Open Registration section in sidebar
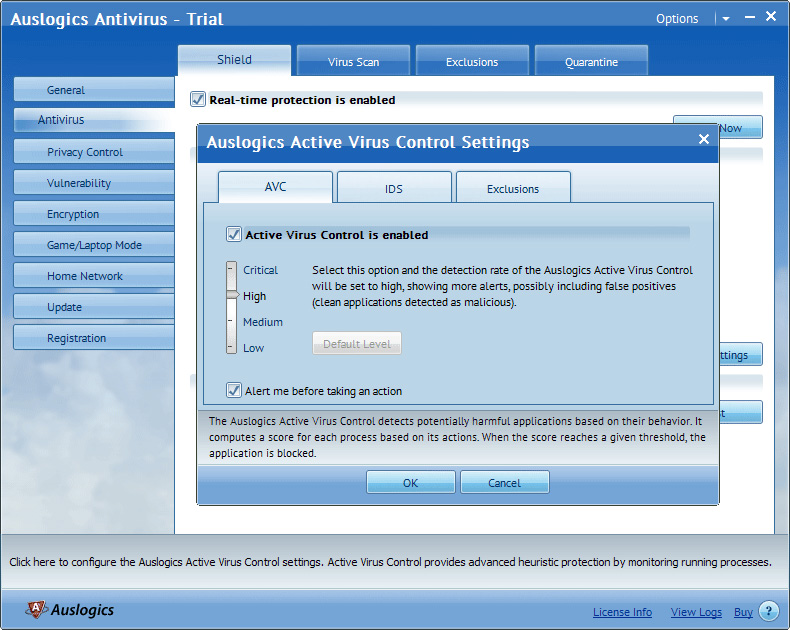790x630 pixels. pos(94,338)
